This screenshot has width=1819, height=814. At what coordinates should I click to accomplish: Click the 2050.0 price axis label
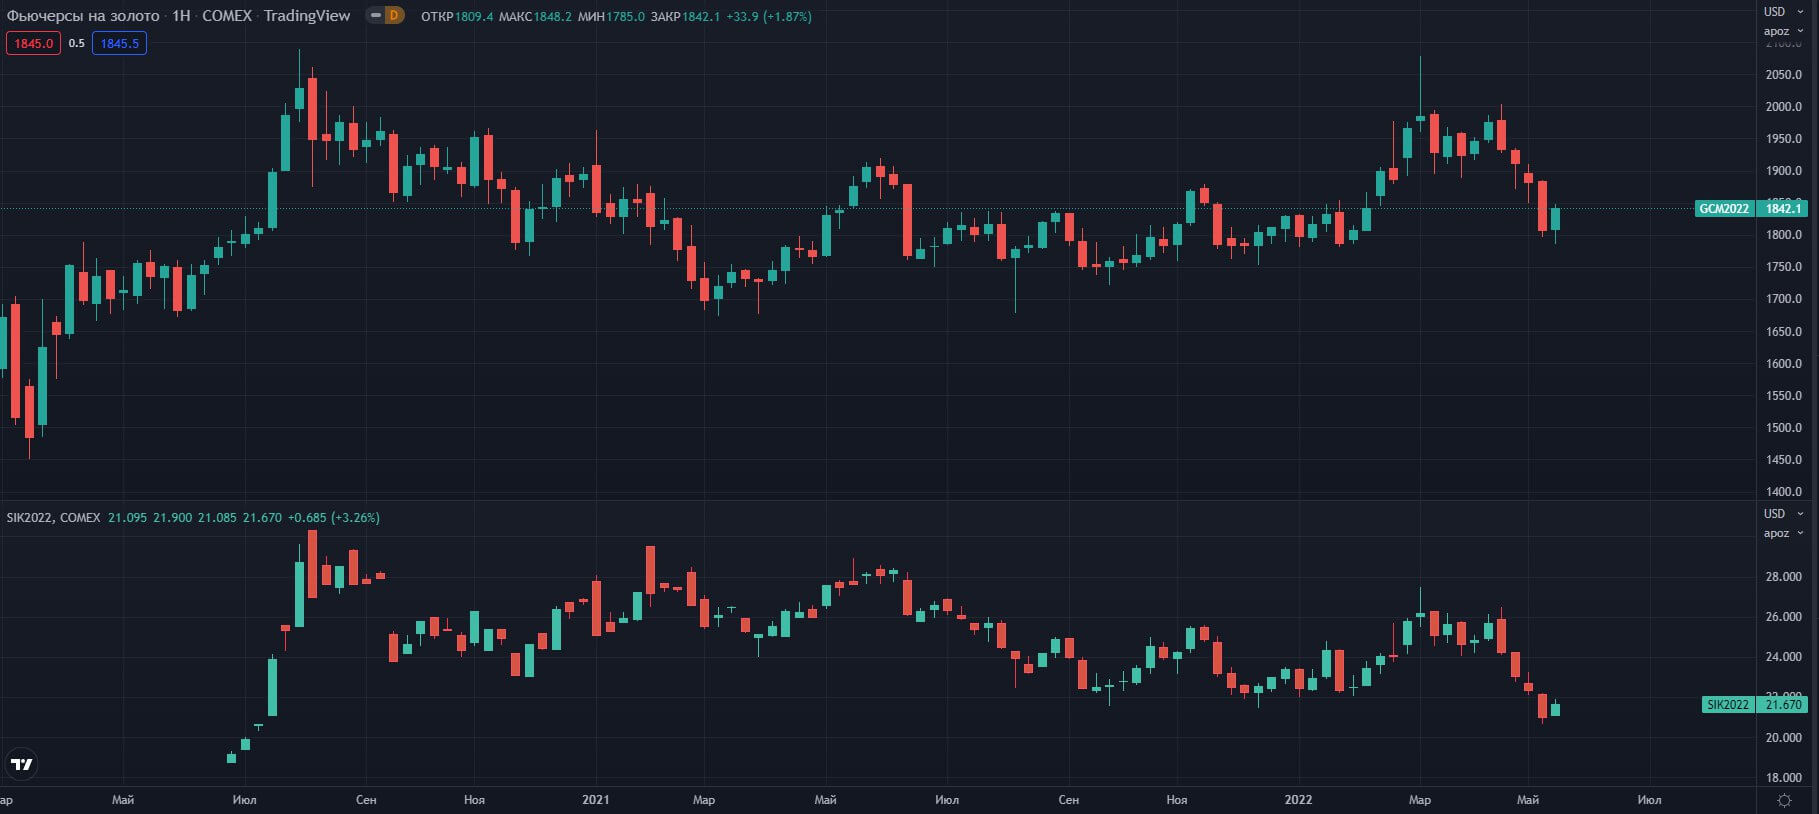coord(1784,75)
